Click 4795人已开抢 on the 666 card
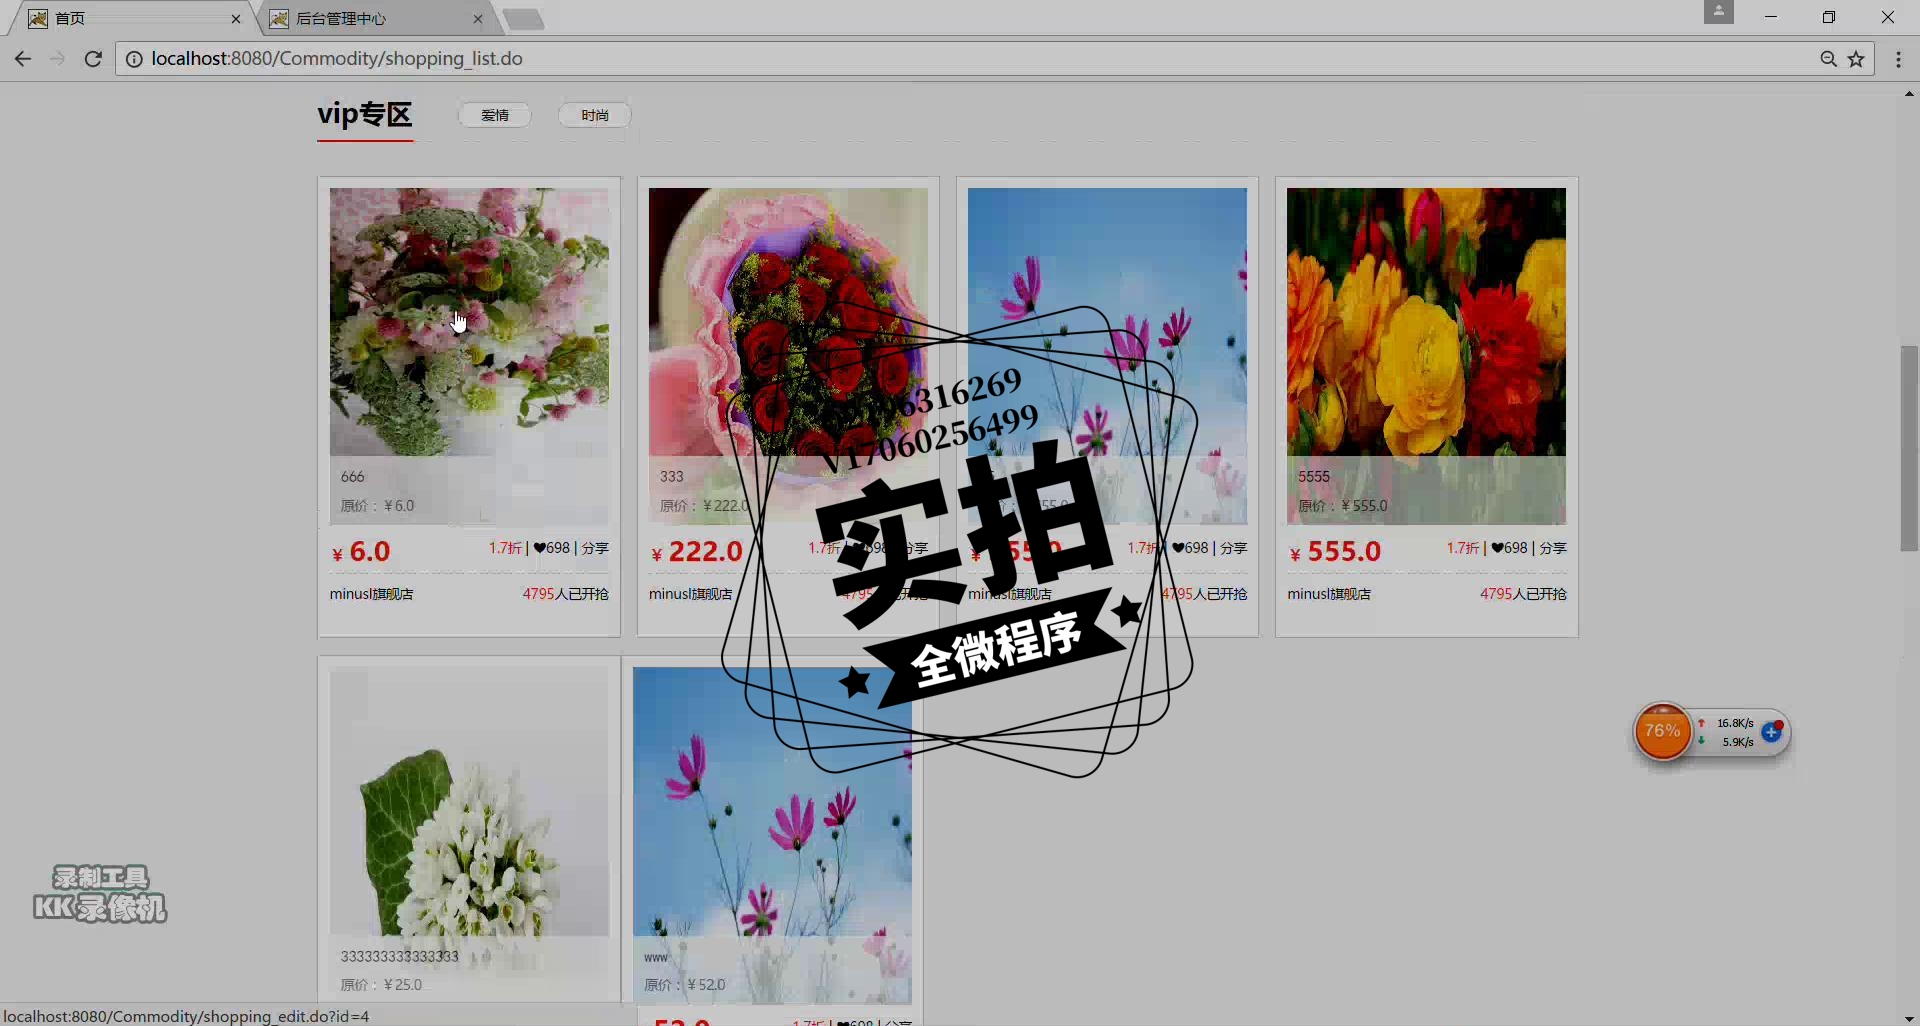 pos(565,594)
